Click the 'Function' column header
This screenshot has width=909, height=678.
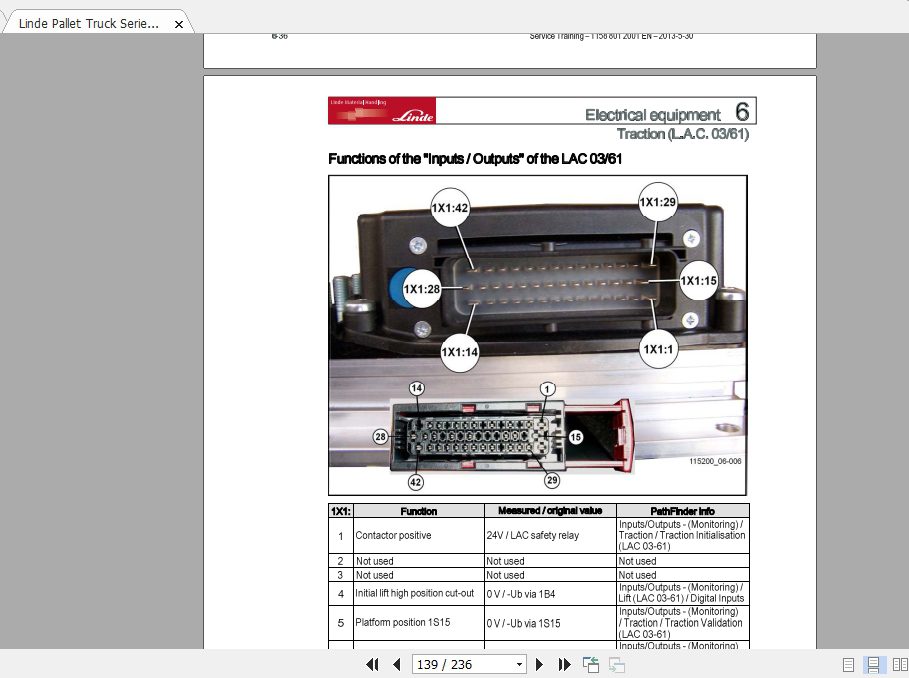[419, 511]
